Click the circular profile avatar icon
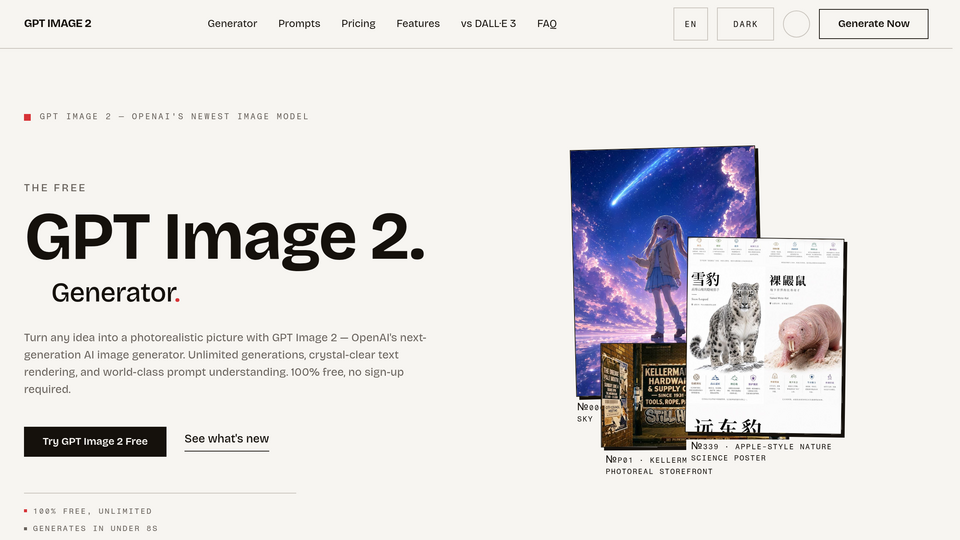The image size is (960, 540). (796, 24)
